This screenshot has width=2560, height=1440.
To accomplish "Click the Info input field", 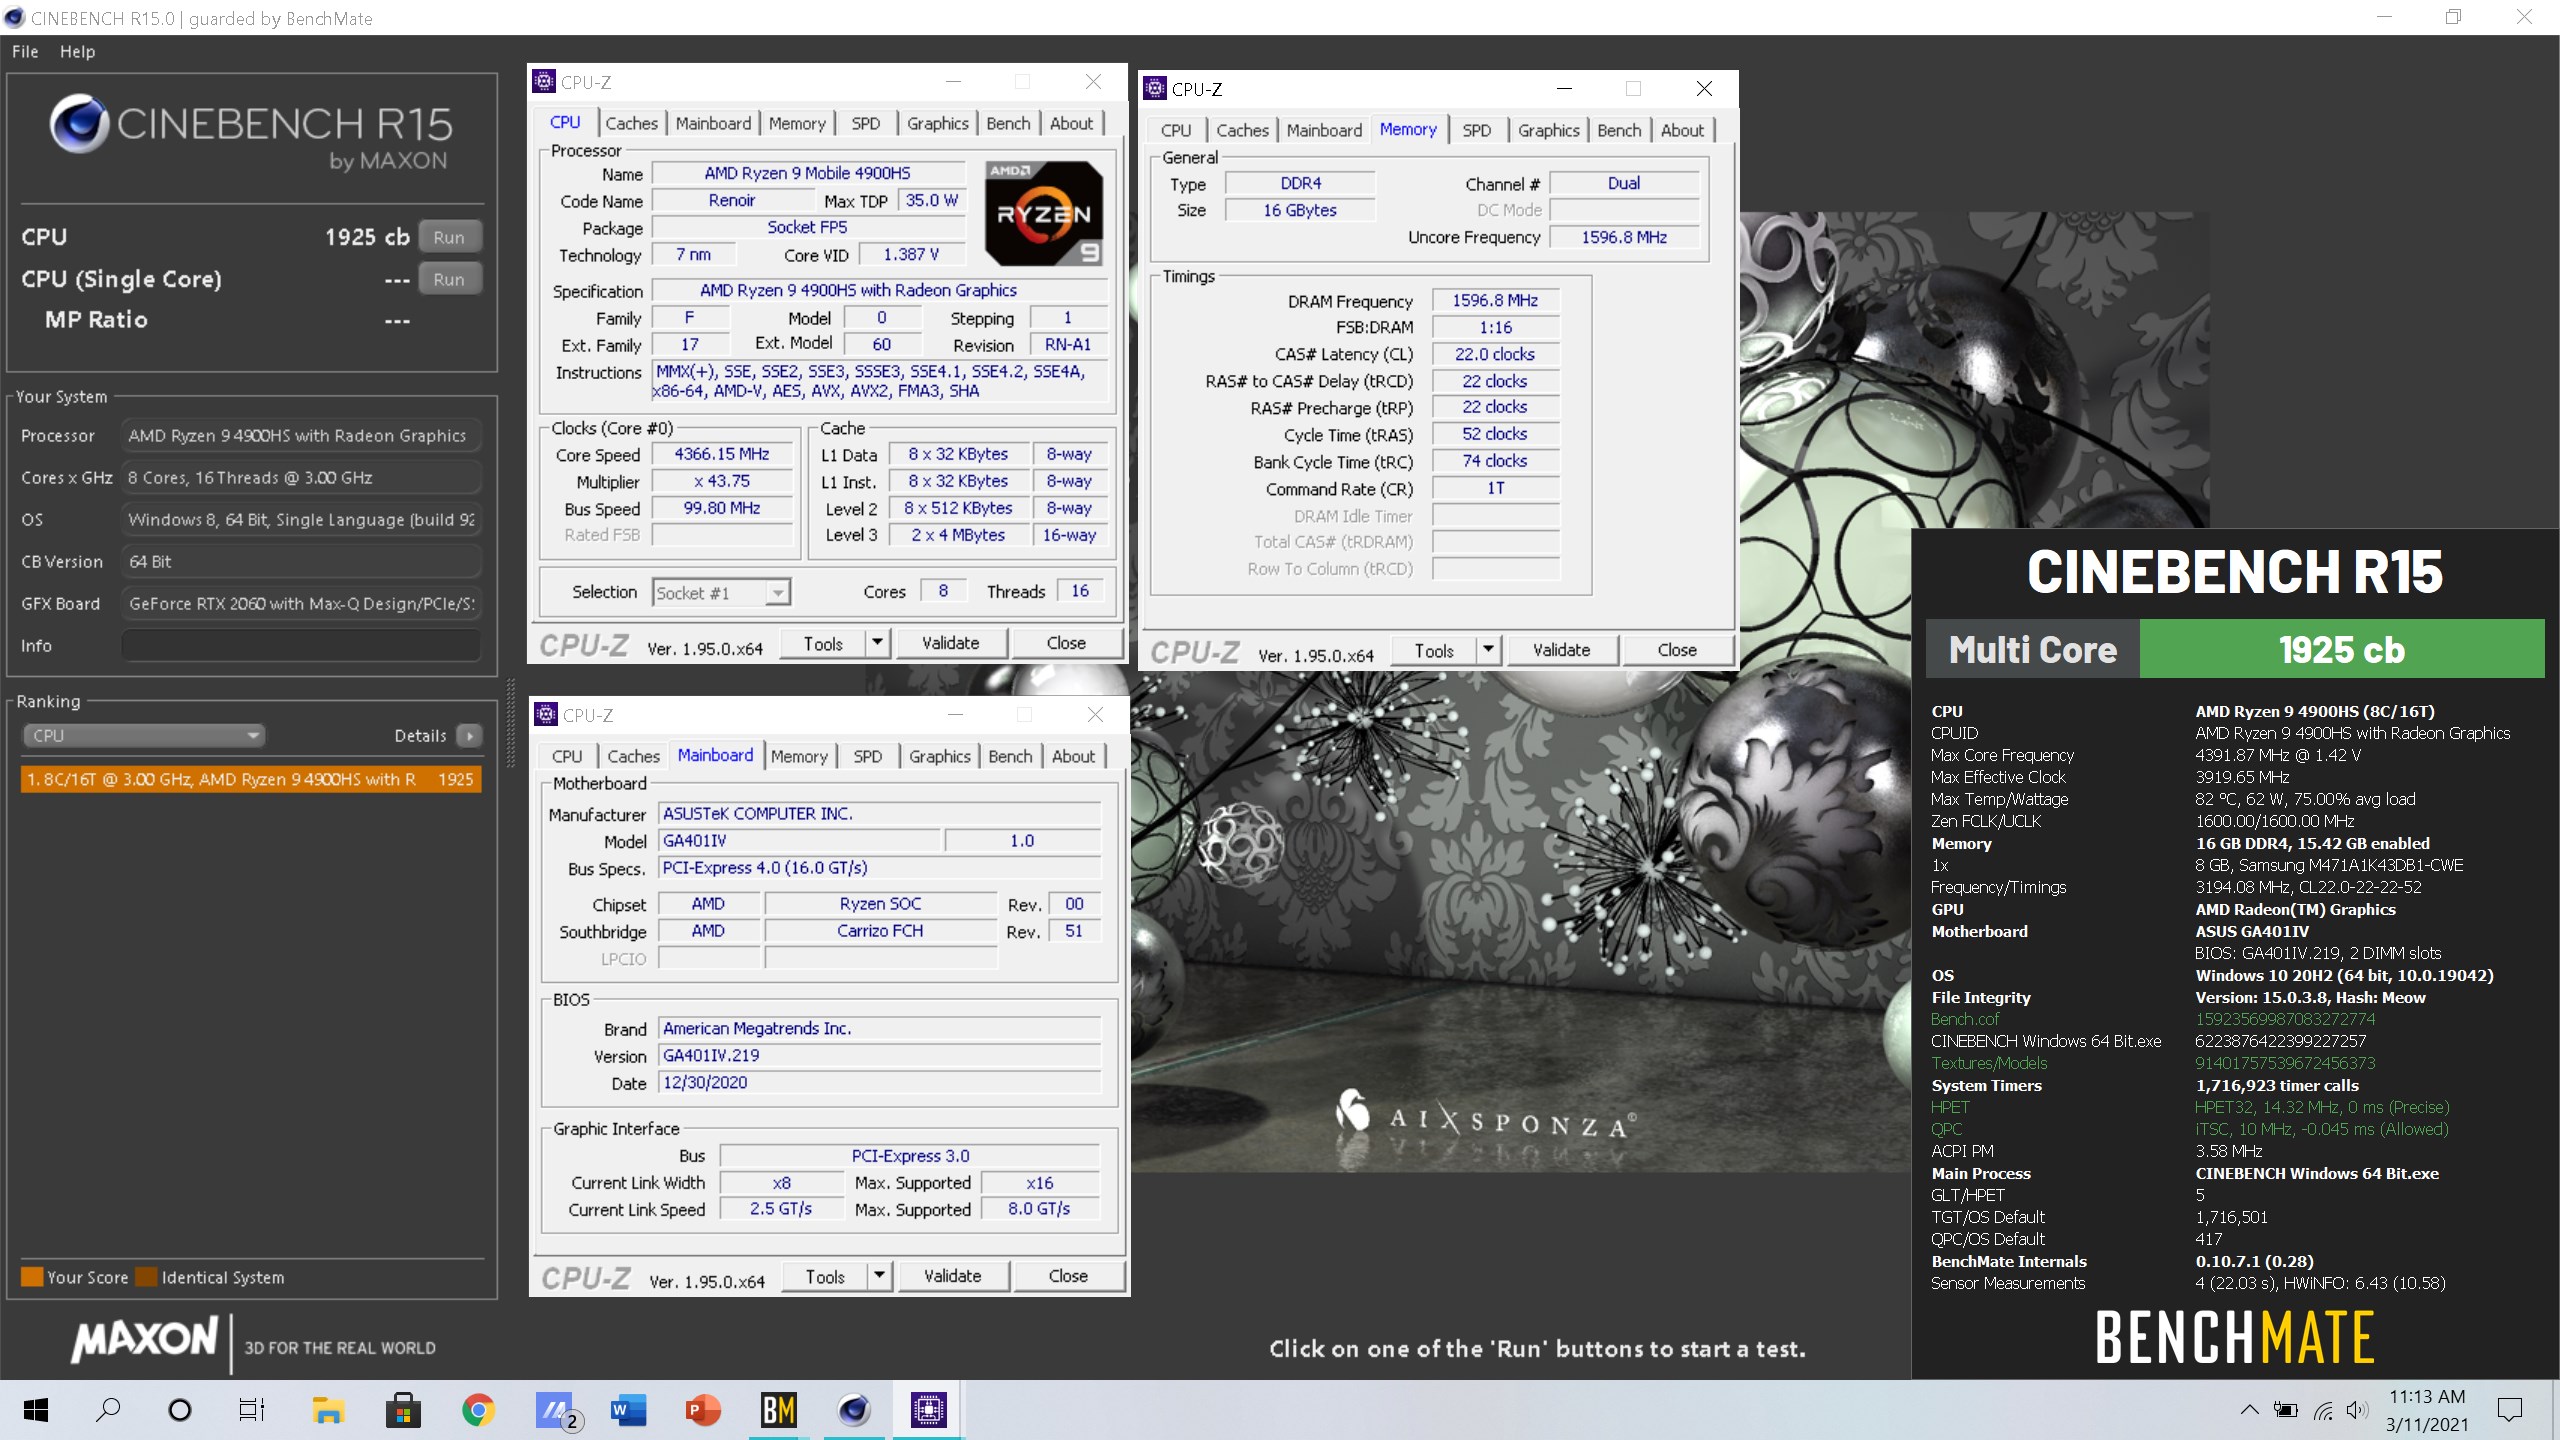I will (301, 646).
